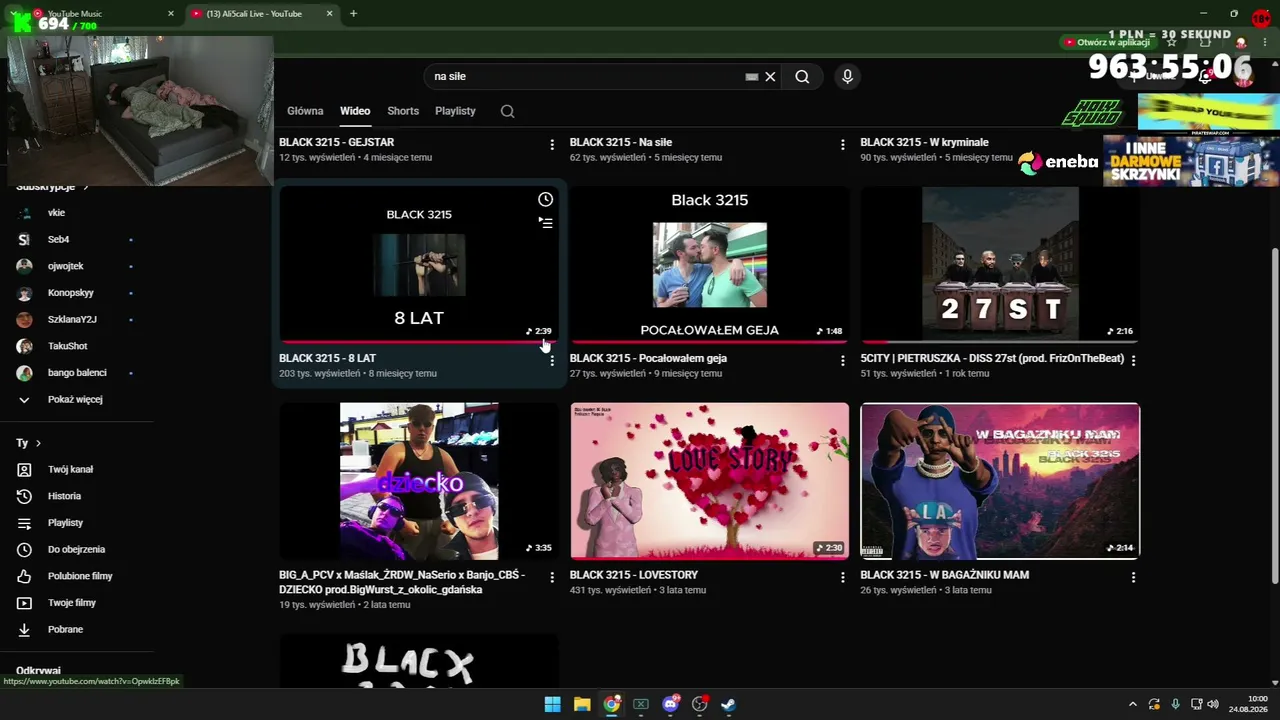1280x720 pixels.
Task: Expand the Ty section chevron
Action: pyautogui.click(x=38, y=443)
